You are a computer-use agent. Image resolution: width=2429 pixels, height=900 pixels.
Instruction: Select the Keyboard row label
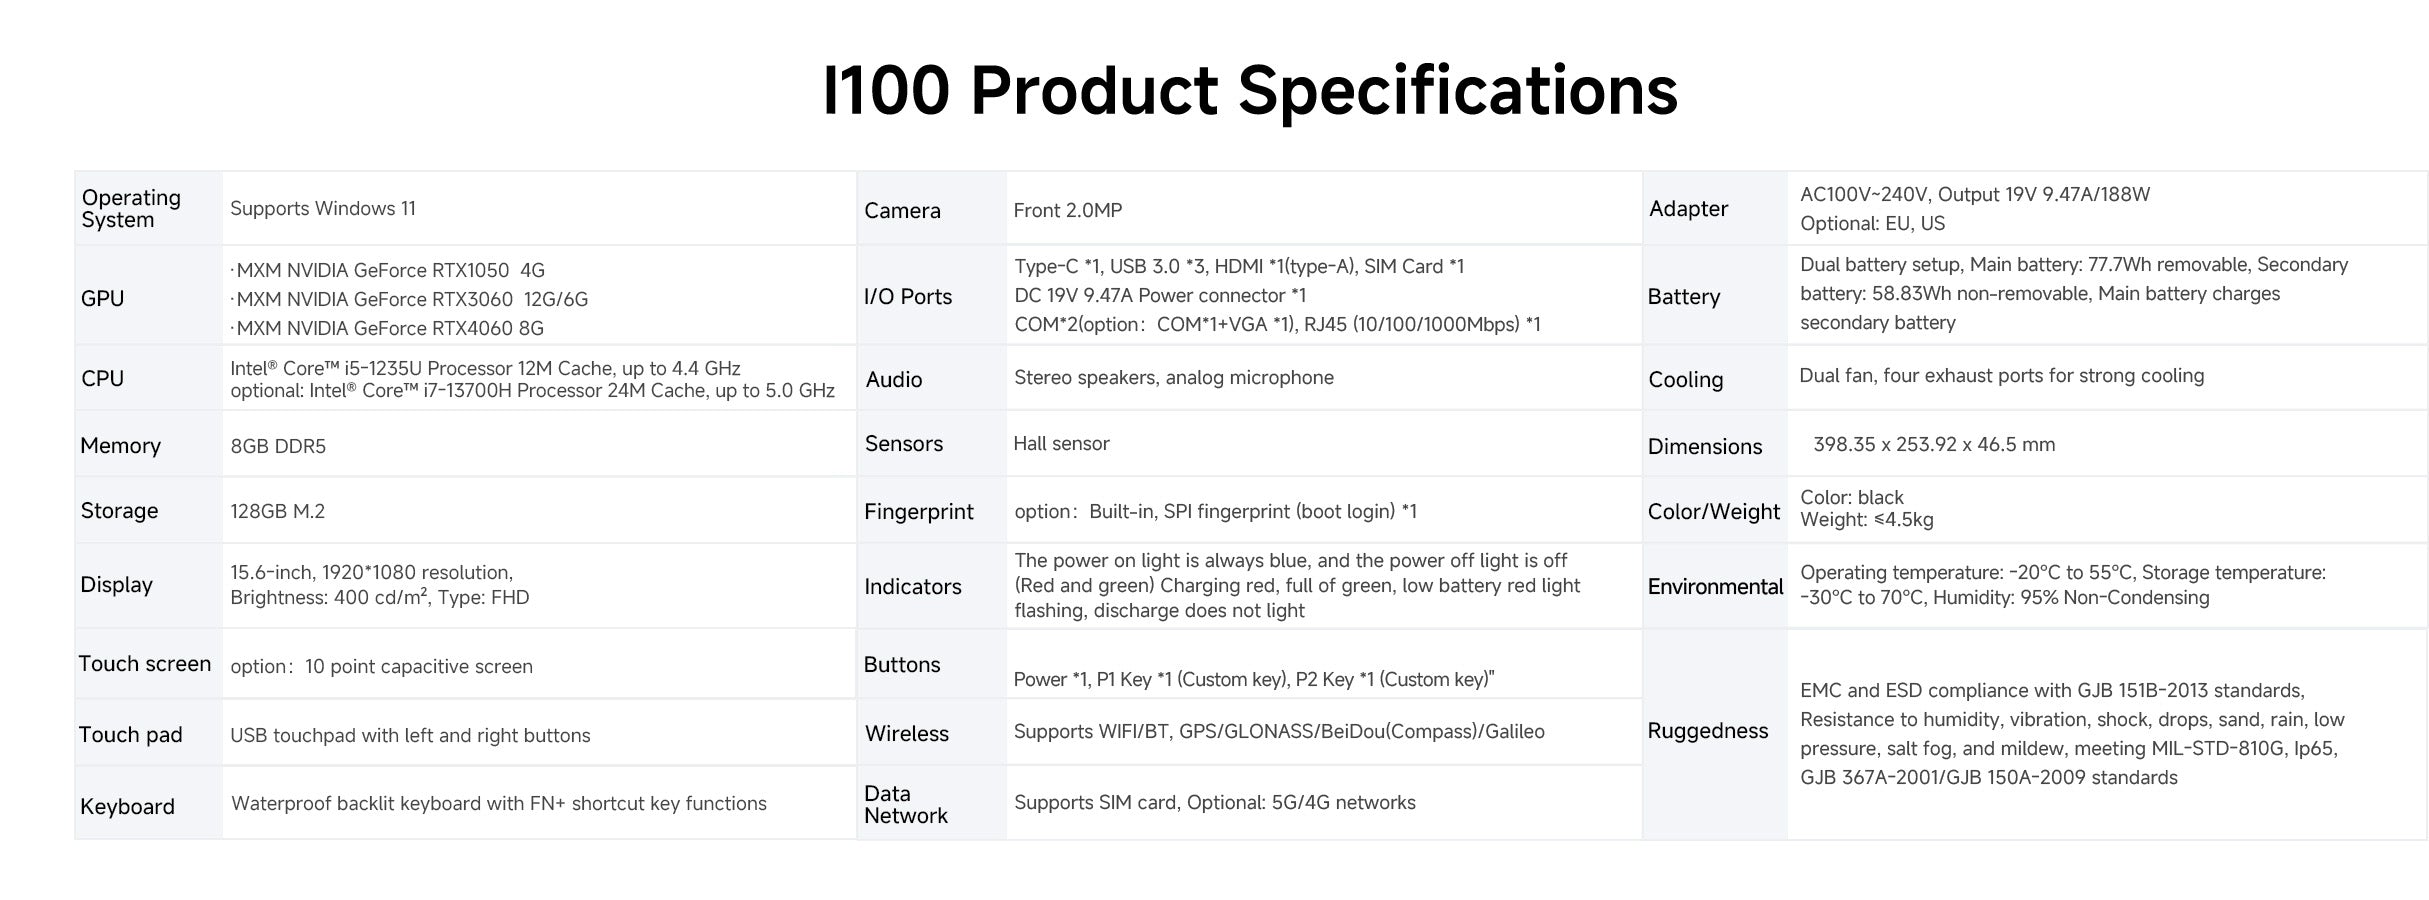[x=127, y=807]
